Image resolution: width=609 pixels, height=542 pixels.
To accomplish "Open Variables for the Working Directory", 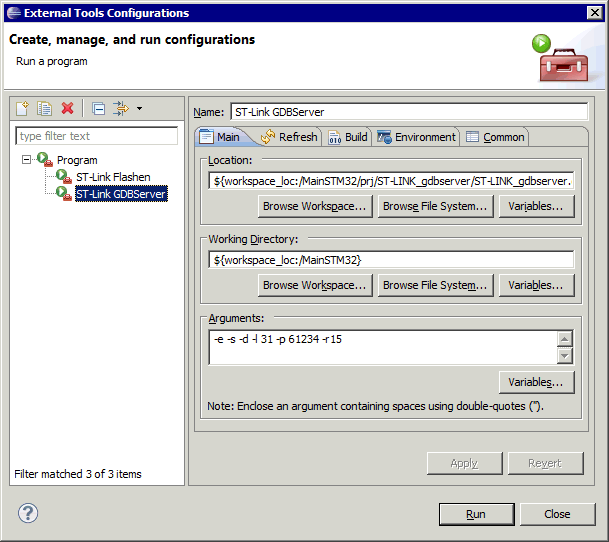I will click(x=536, y=285).
